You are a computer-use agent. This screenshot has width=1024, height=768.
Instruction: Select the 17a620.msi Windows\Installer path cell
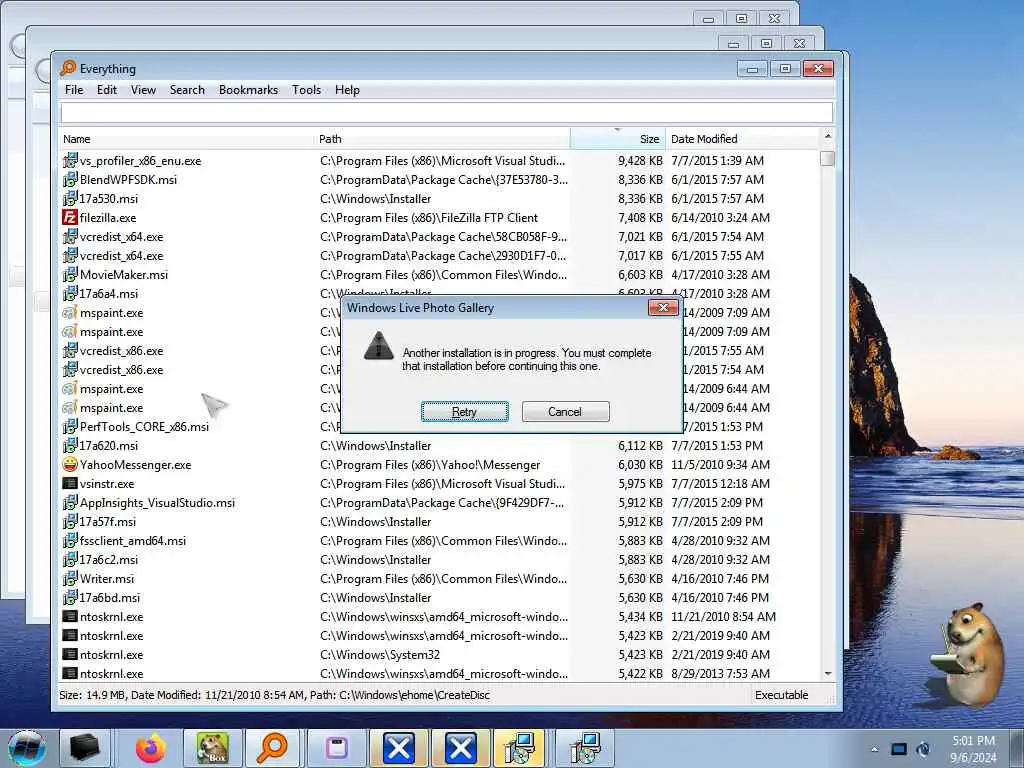click(376, 445)
